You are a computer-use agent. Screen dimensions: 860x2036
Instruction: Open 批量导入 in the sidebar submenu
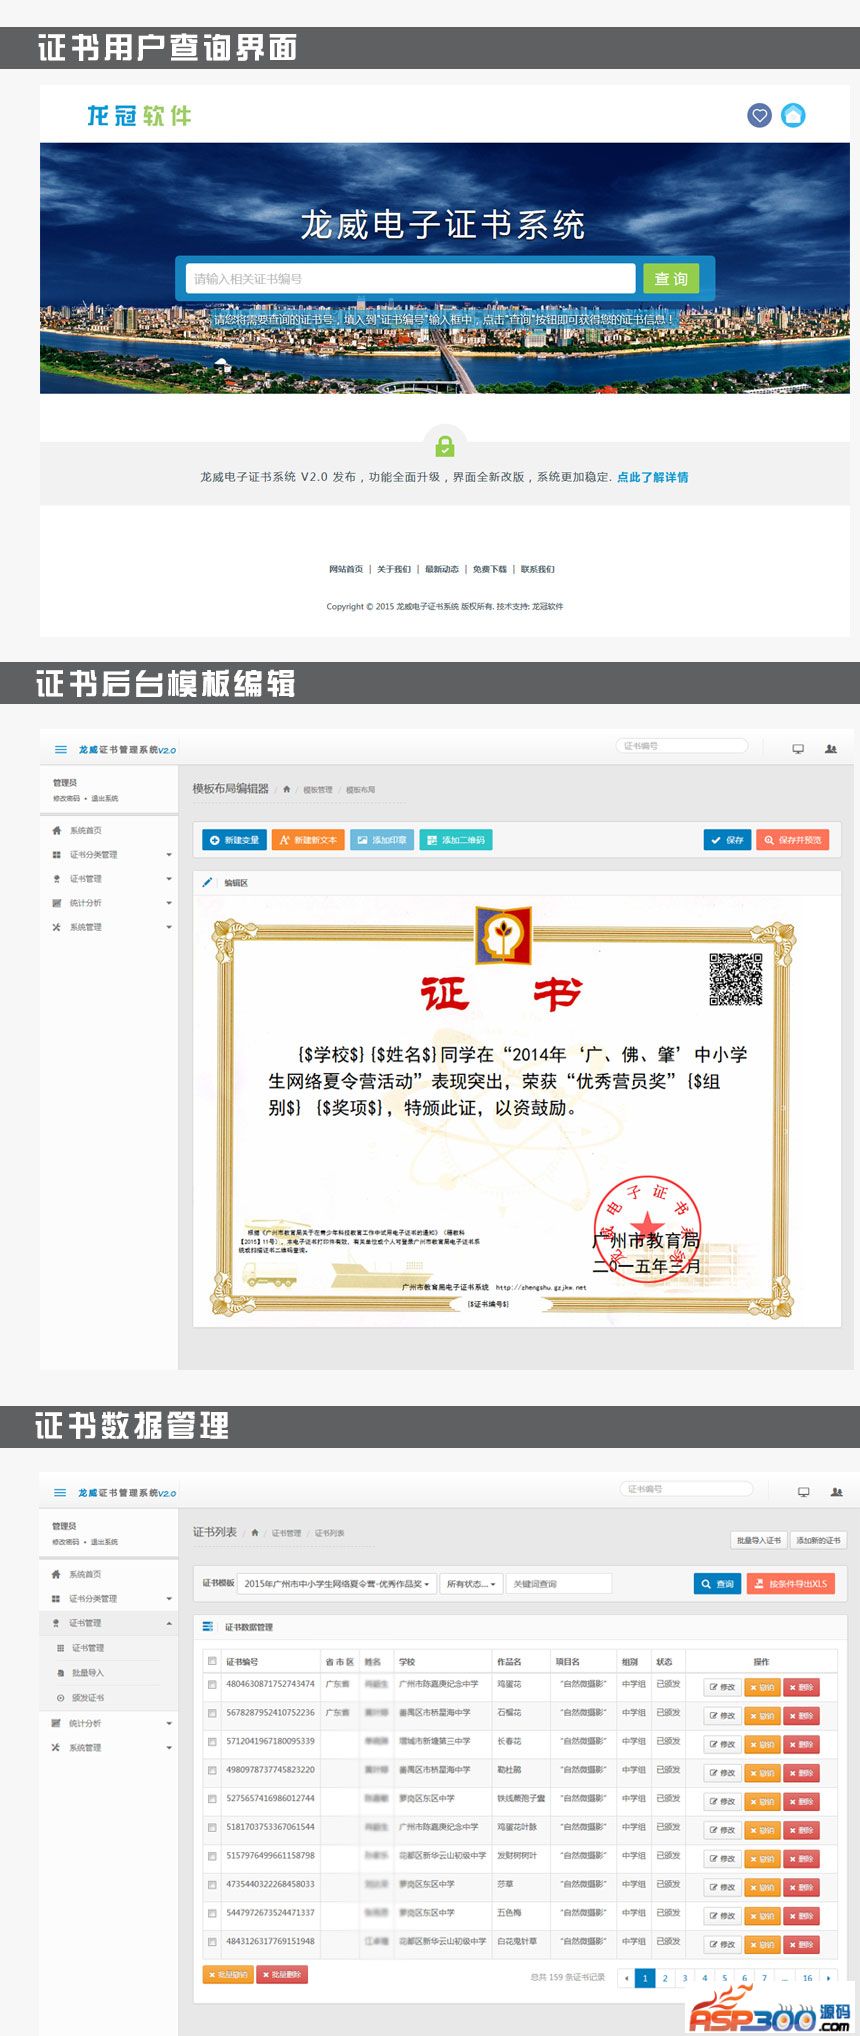pos(87,1673)
